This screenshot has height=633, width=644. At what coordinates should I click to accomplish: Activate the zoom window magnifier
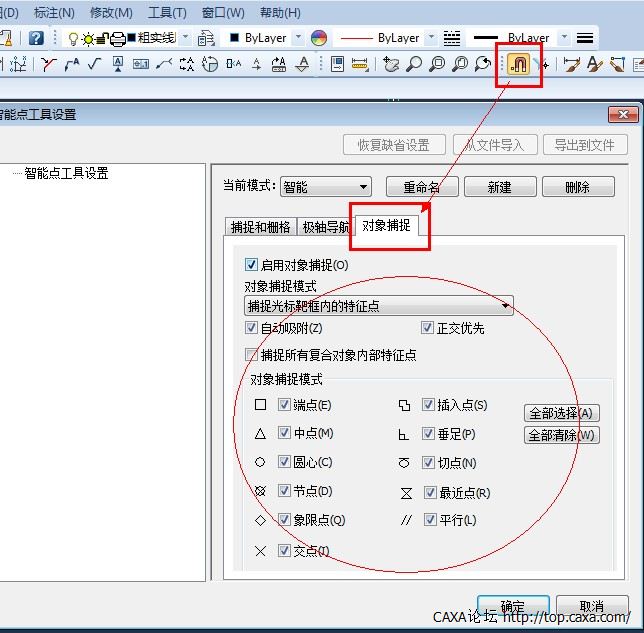coord(437,64)
